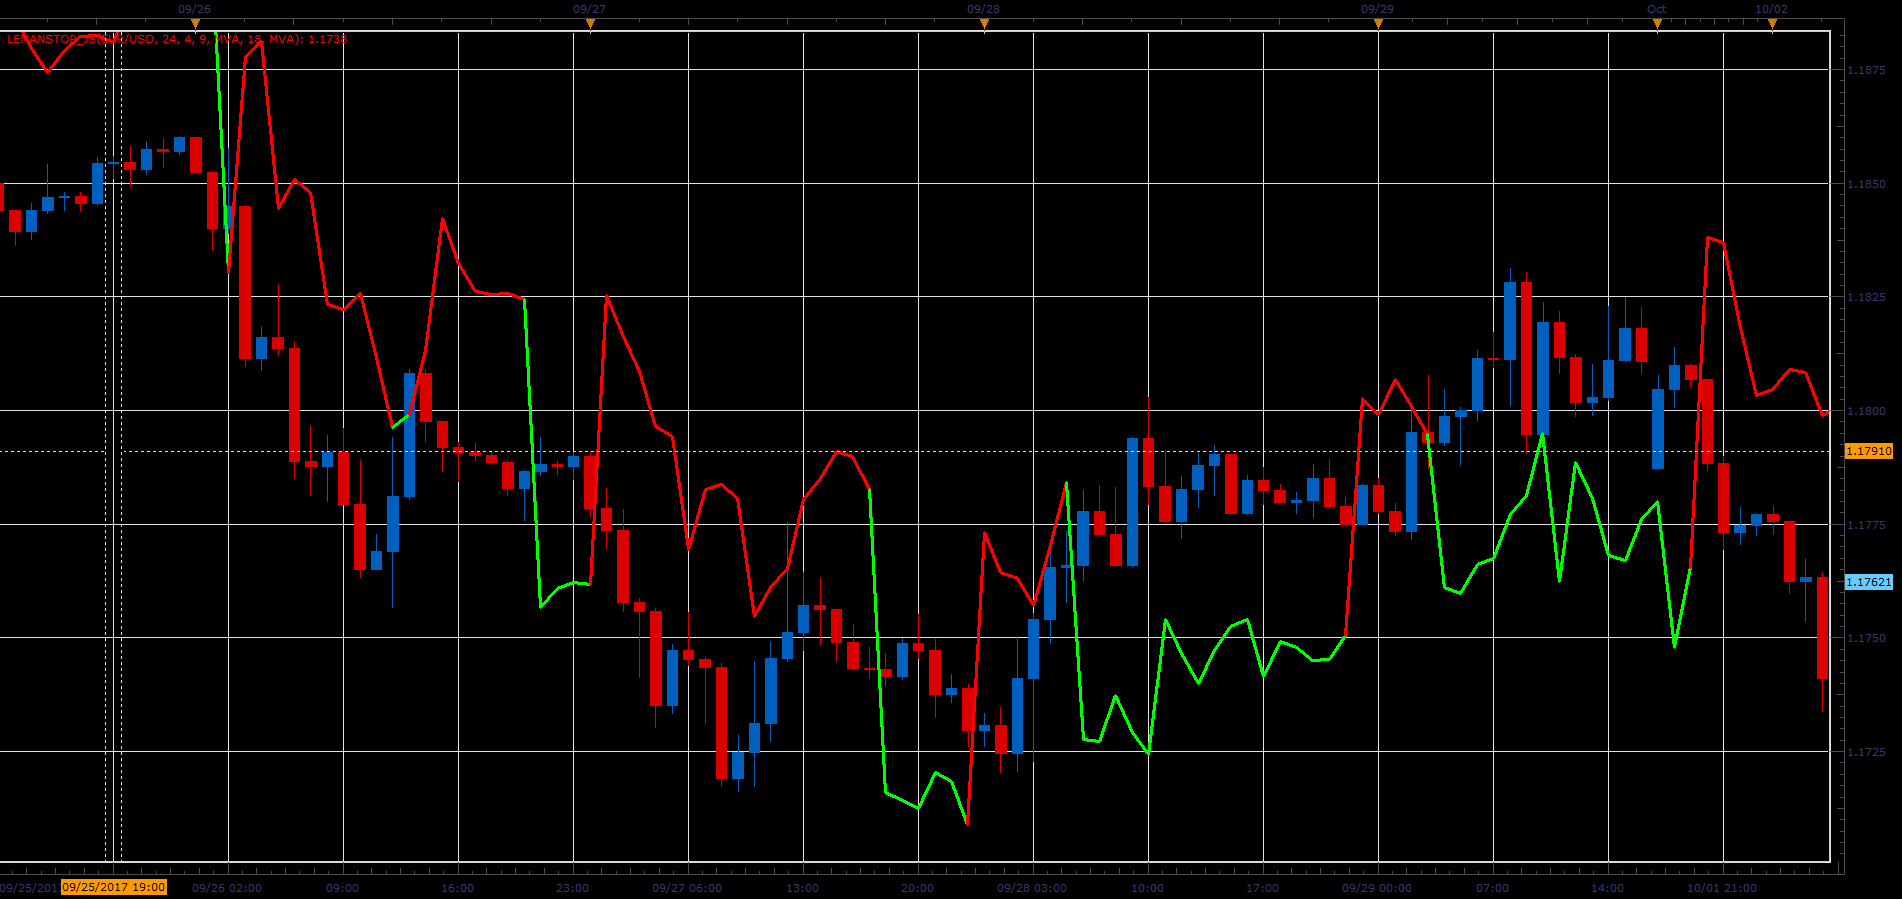Click the 20:00 time axis label
Screen dimensions: 1902x899
point(917,888)
